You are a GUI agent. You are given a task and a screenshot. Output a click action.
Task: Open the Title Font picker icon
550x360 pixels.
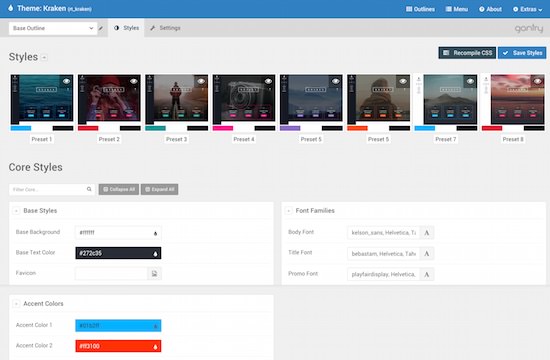click(x=427, y=253)
